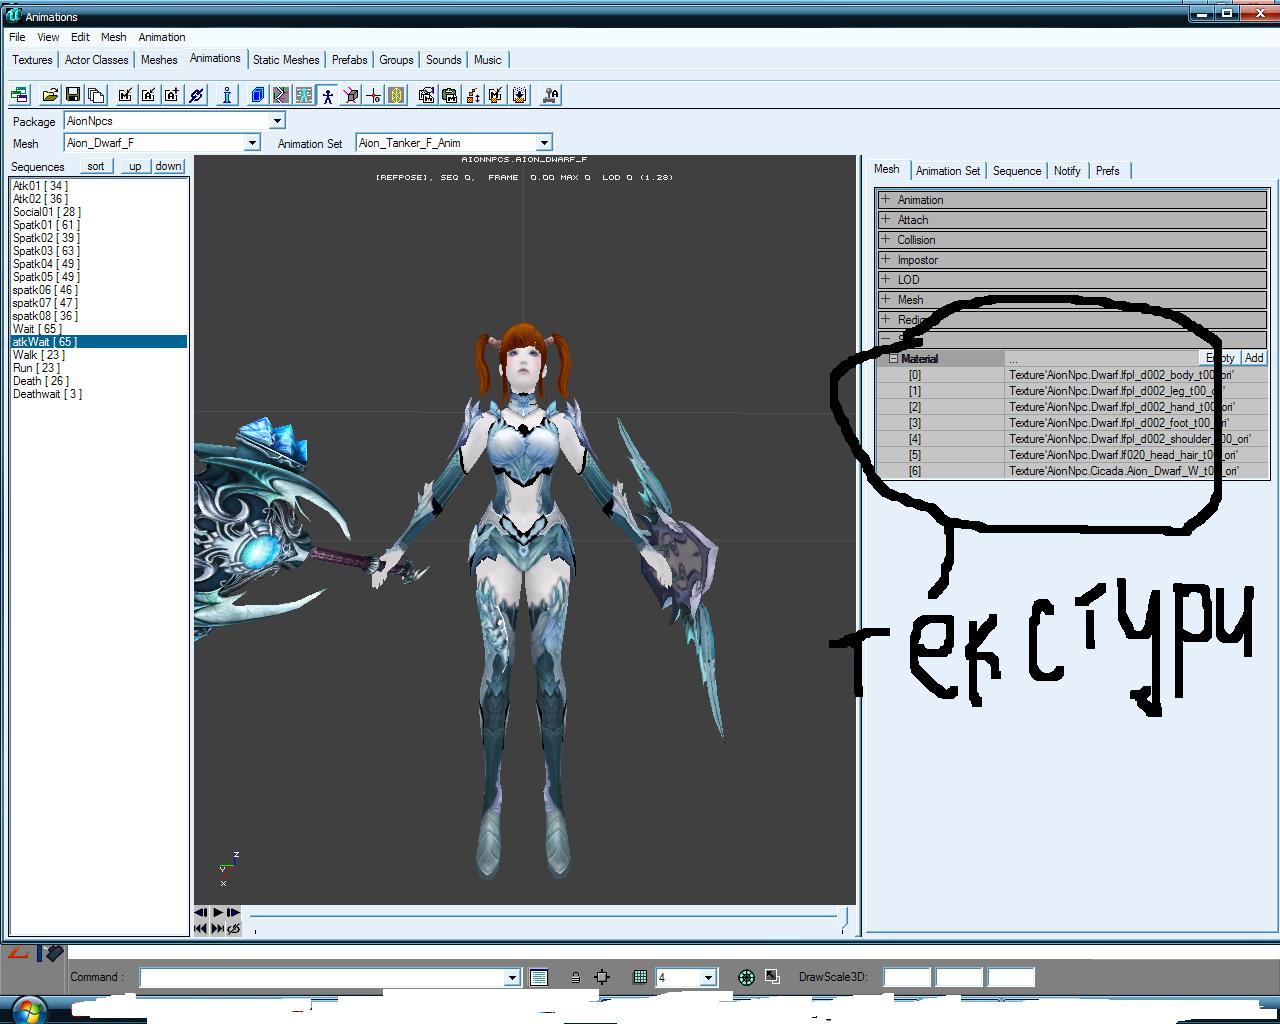The image size is (1280, 1024).
Task: Toggle the grid snap icon
Action: (640, 977)
